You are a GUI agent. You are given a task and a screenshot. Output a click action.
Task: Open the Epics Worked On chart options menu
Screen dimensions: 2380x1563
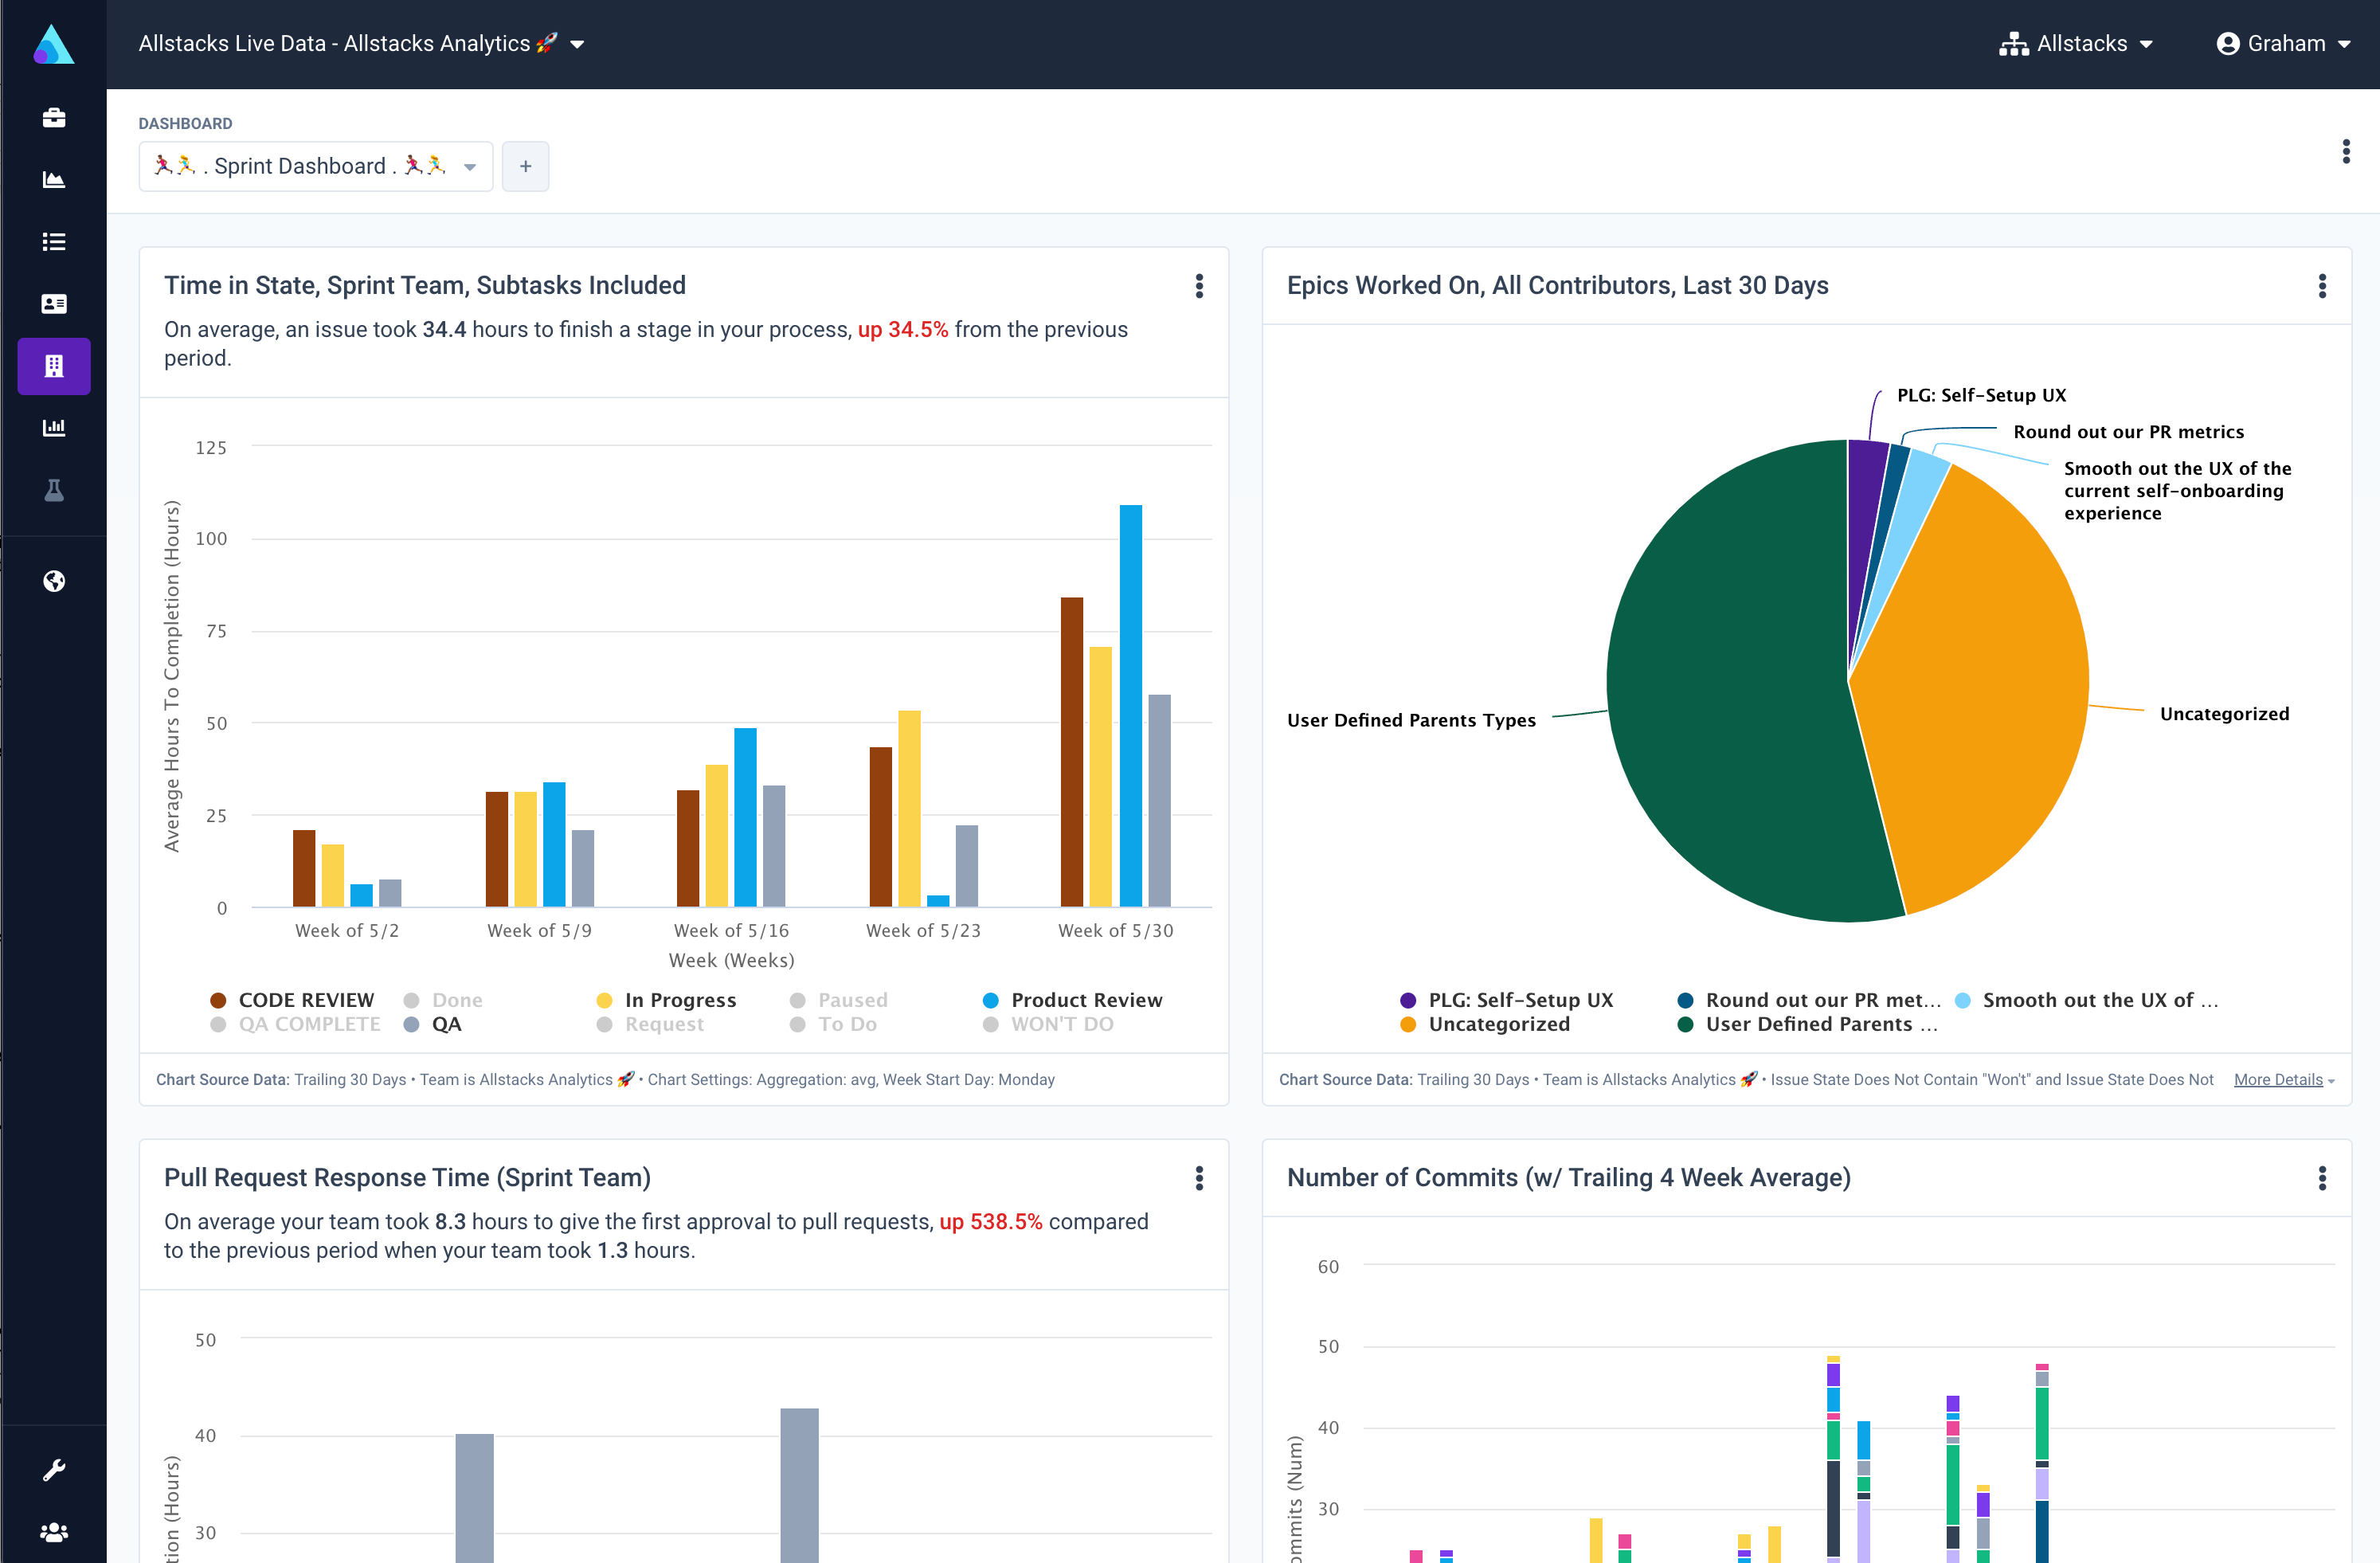pos(2323,287)
